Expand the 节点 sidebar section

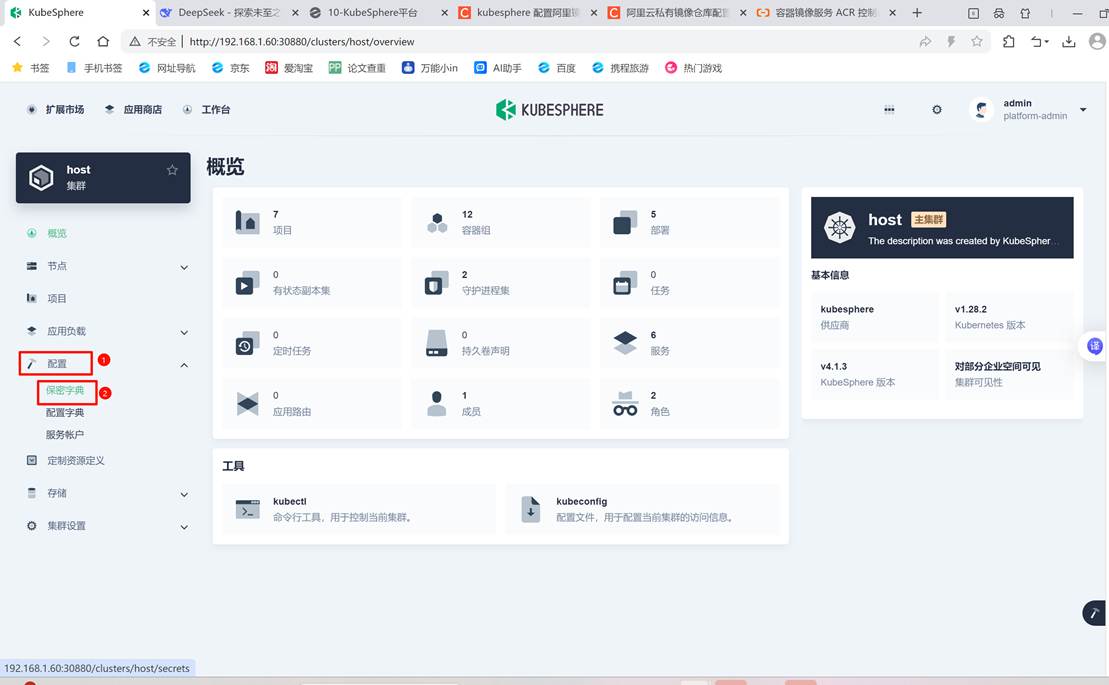click(184, 267)
